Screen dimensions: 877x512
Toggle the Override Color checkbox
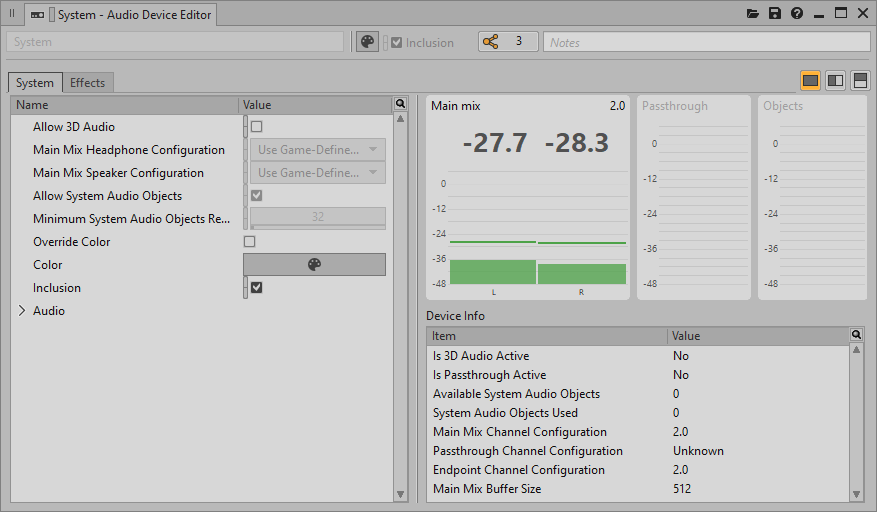point(250,242)
